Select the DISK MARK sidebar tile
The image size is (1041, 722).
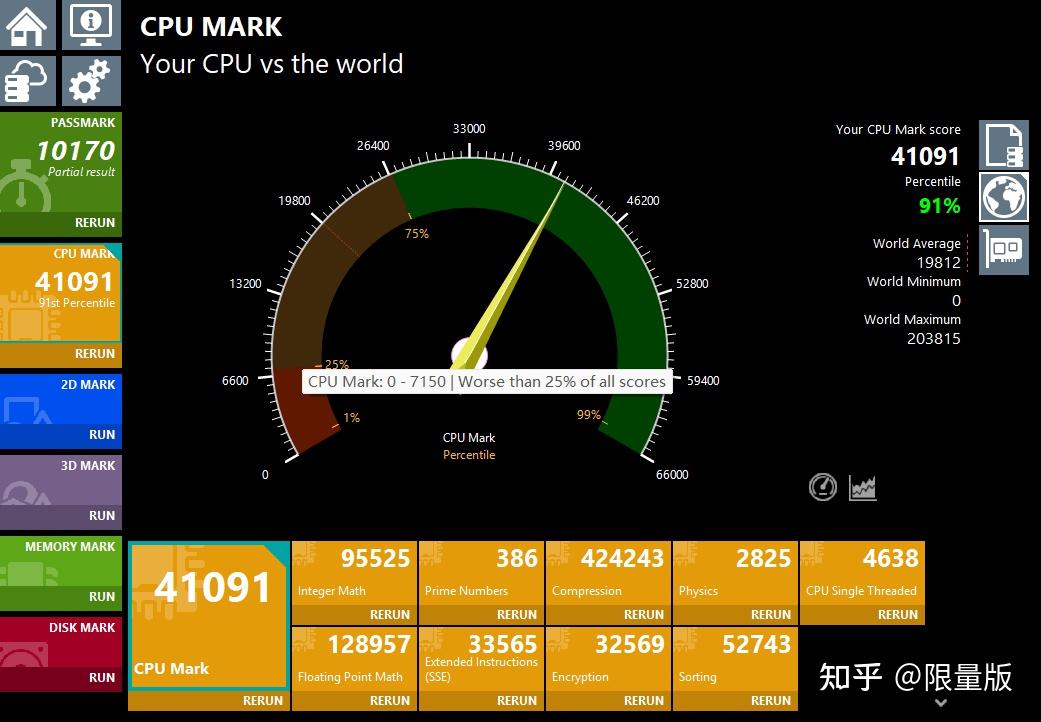60,642
